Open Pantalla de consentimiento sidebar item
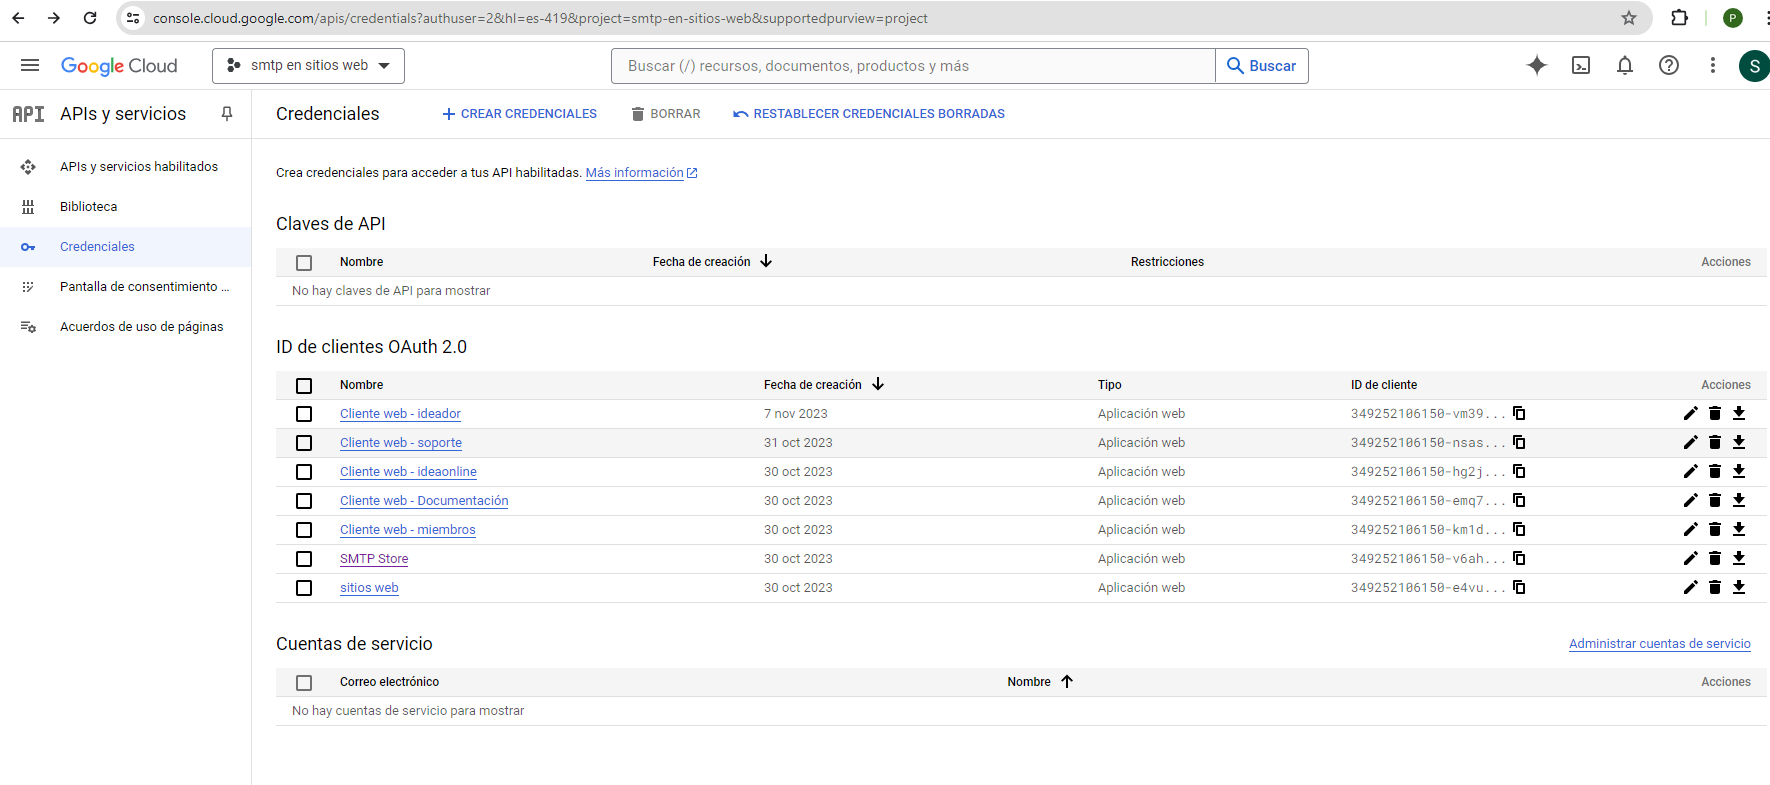The width and height of the screenshot is (1770, 785). (x=144, y=287)
